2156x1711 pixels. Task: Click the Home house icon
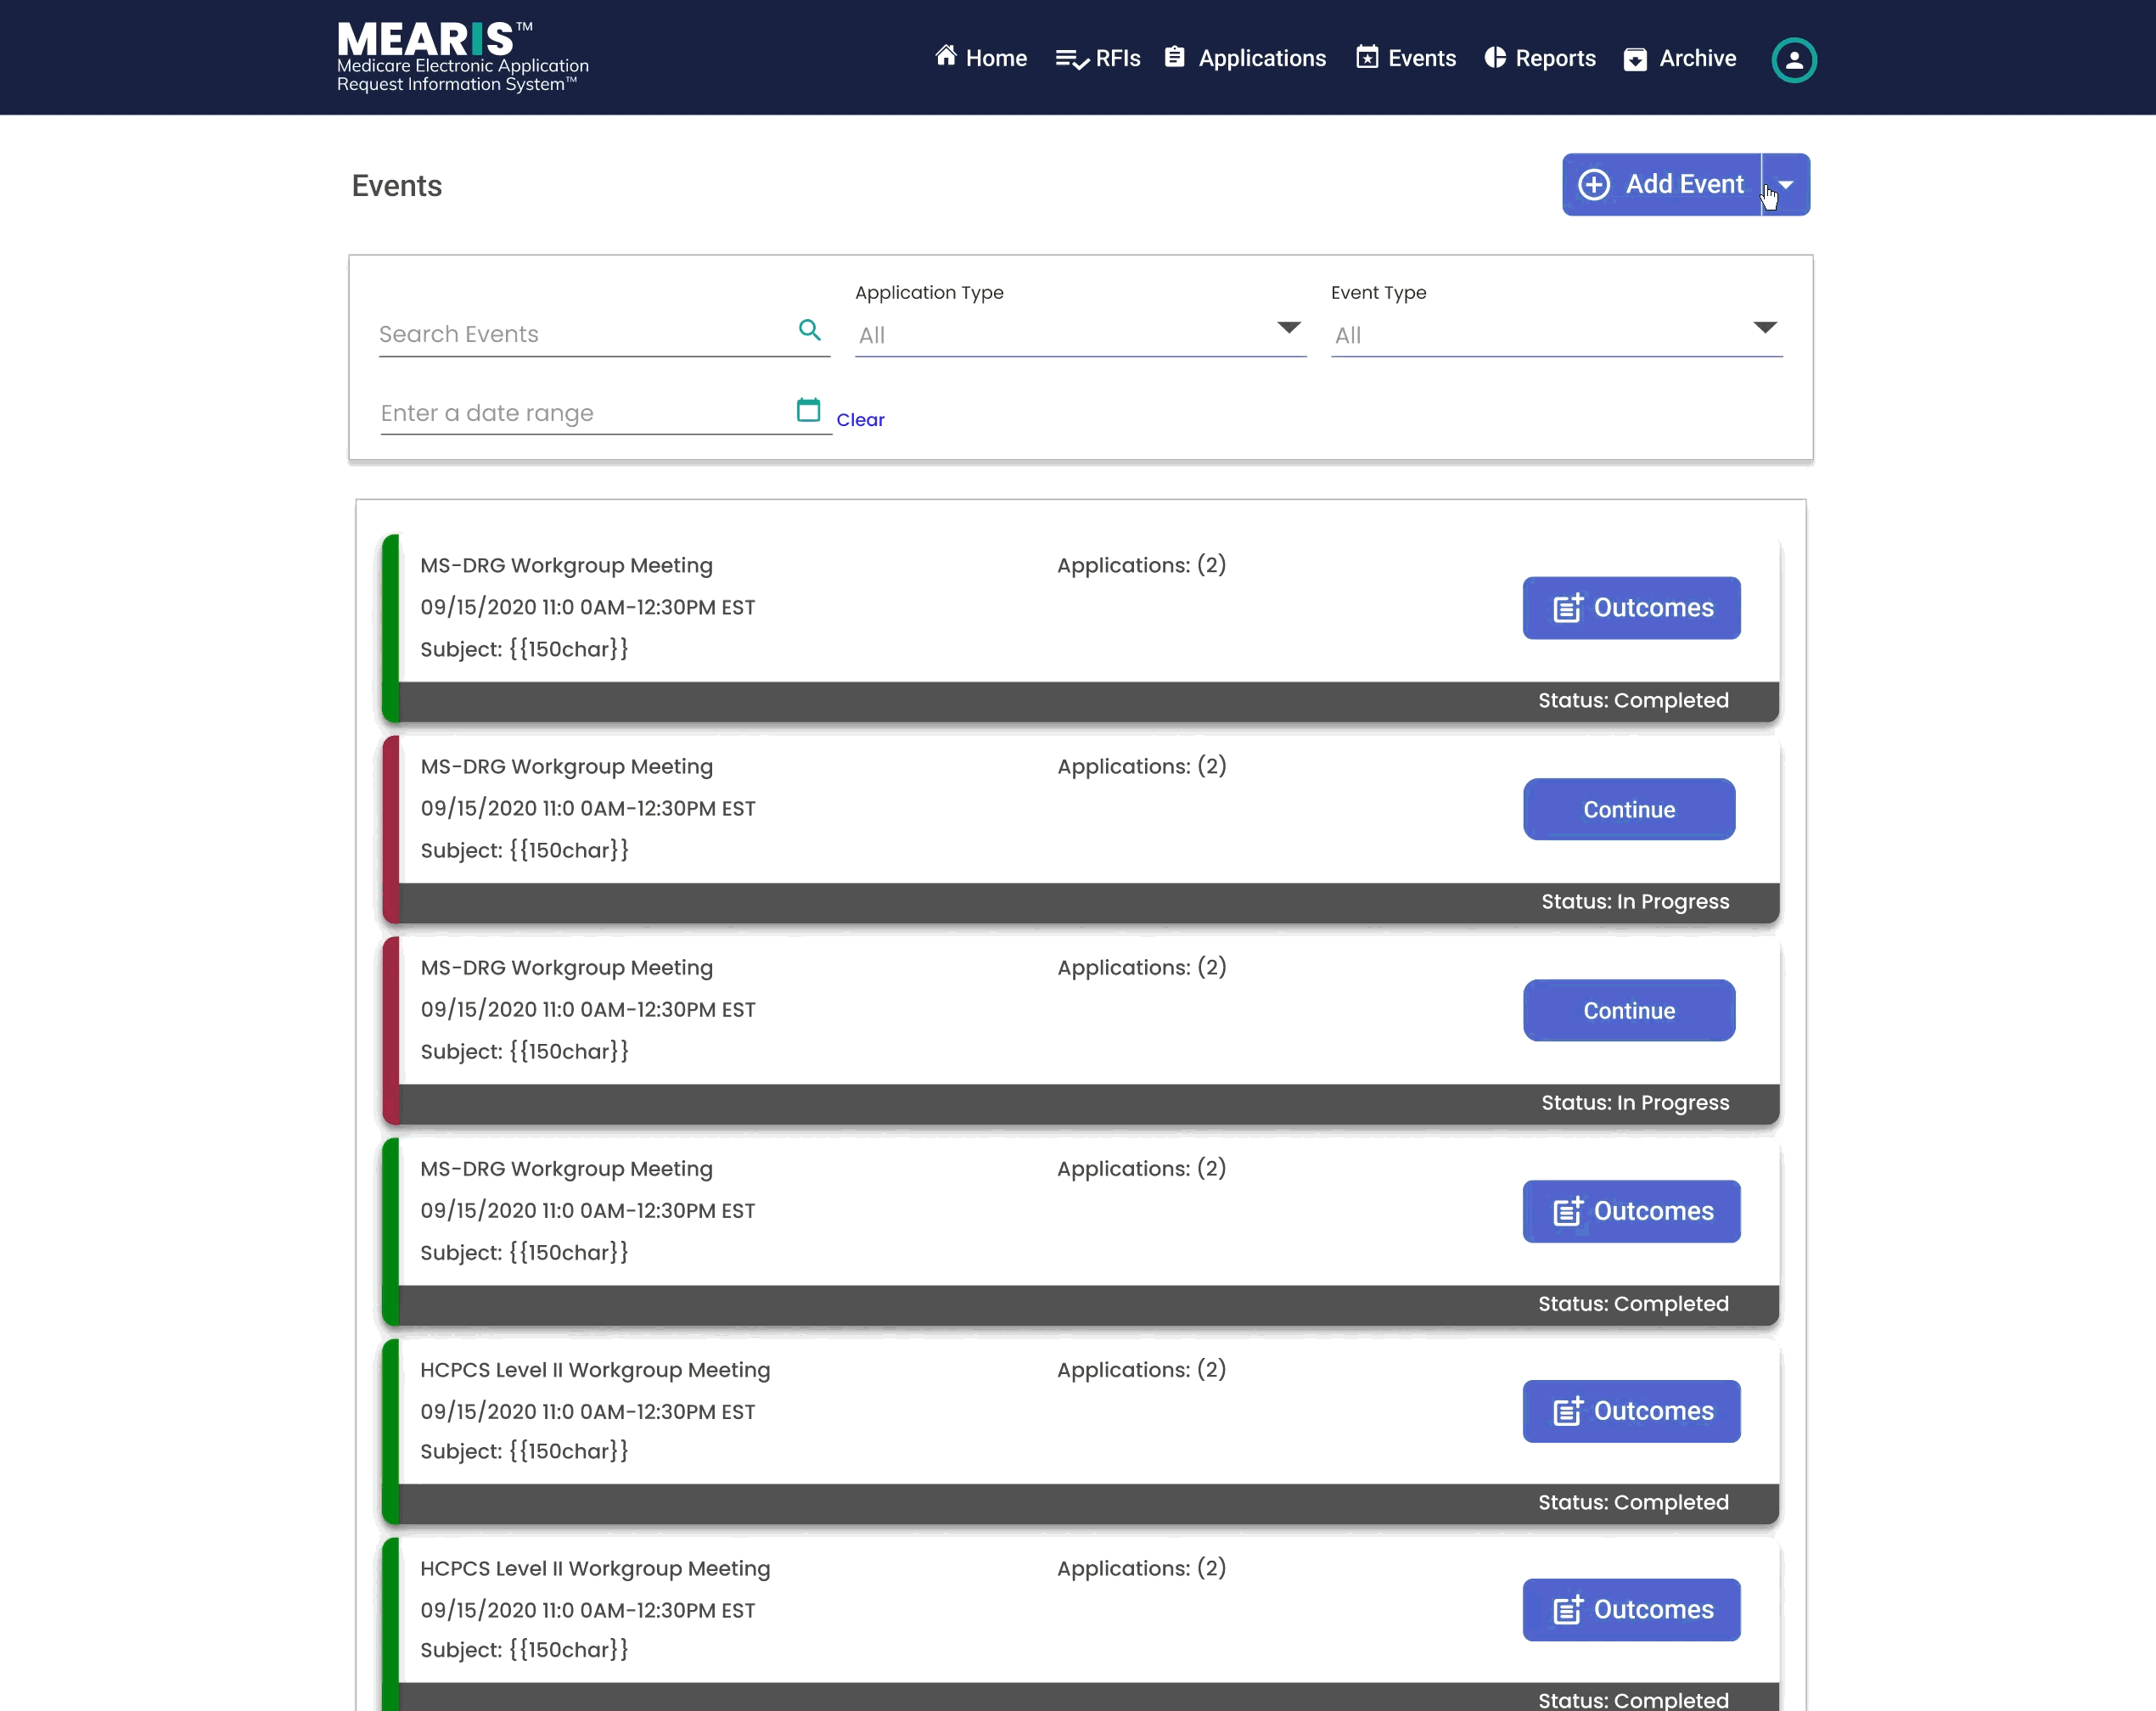point(946,57)
